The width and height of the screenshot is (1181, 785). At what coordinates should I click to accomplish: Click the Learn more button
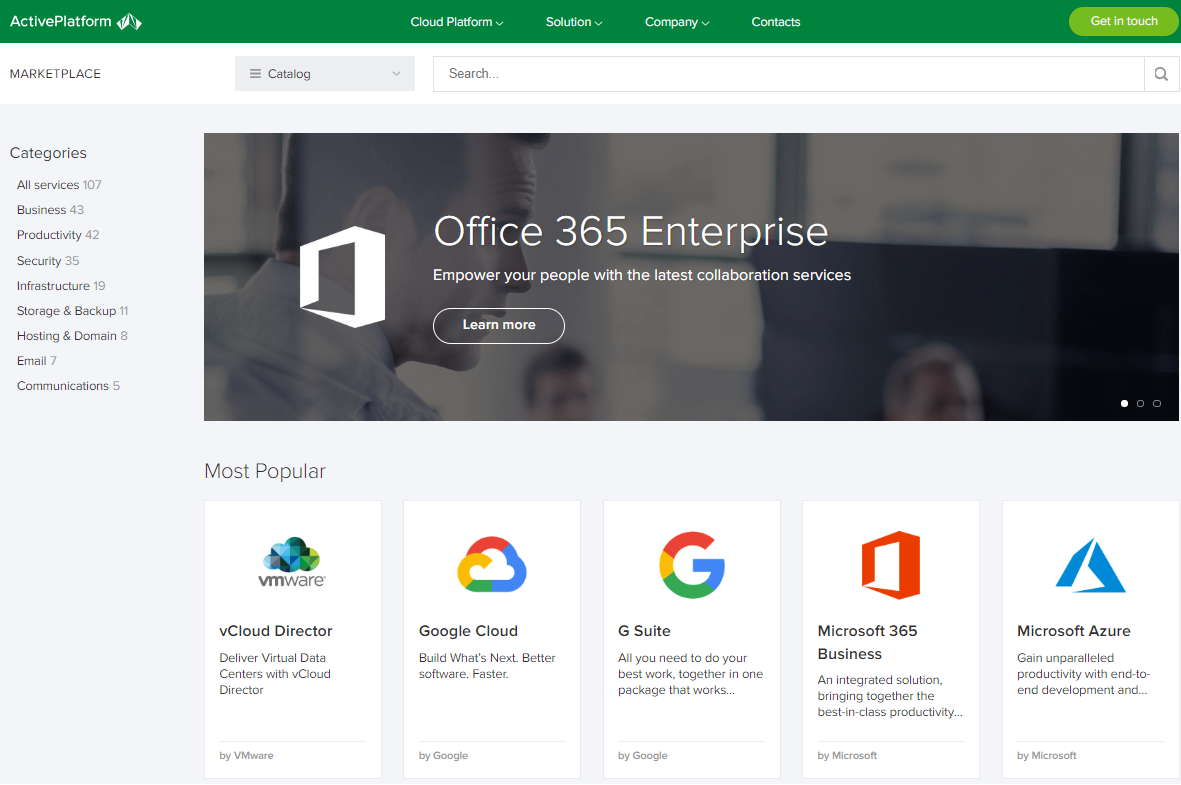[x=499, y=325]
